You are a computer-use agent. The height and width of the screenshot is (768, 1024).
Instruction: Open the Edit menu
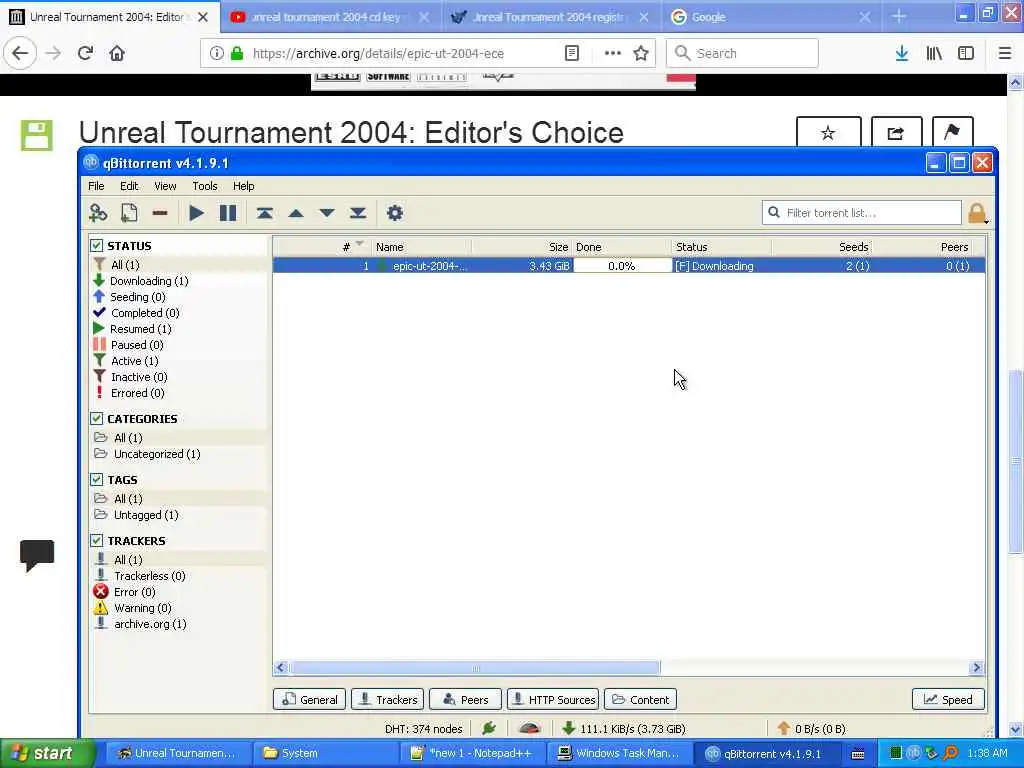(x=129, y=186)
